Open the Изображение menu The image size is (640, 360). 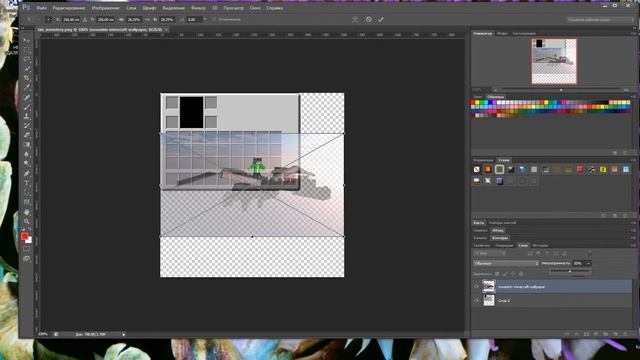(106, 8)
